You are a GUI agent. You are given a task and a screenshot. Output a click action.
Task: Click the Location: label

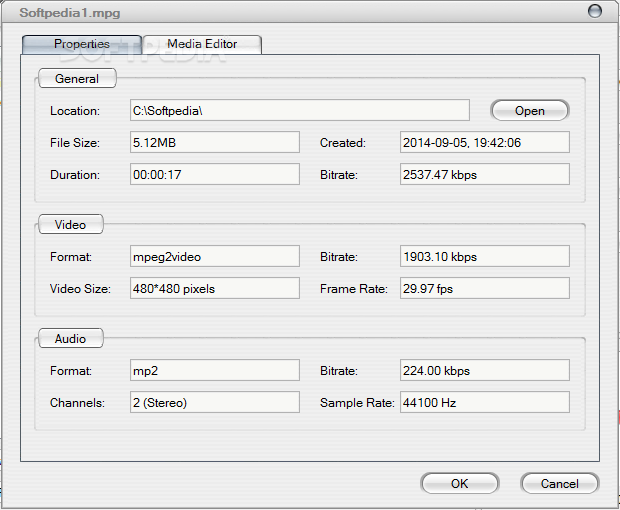click(x=75, y=111)
